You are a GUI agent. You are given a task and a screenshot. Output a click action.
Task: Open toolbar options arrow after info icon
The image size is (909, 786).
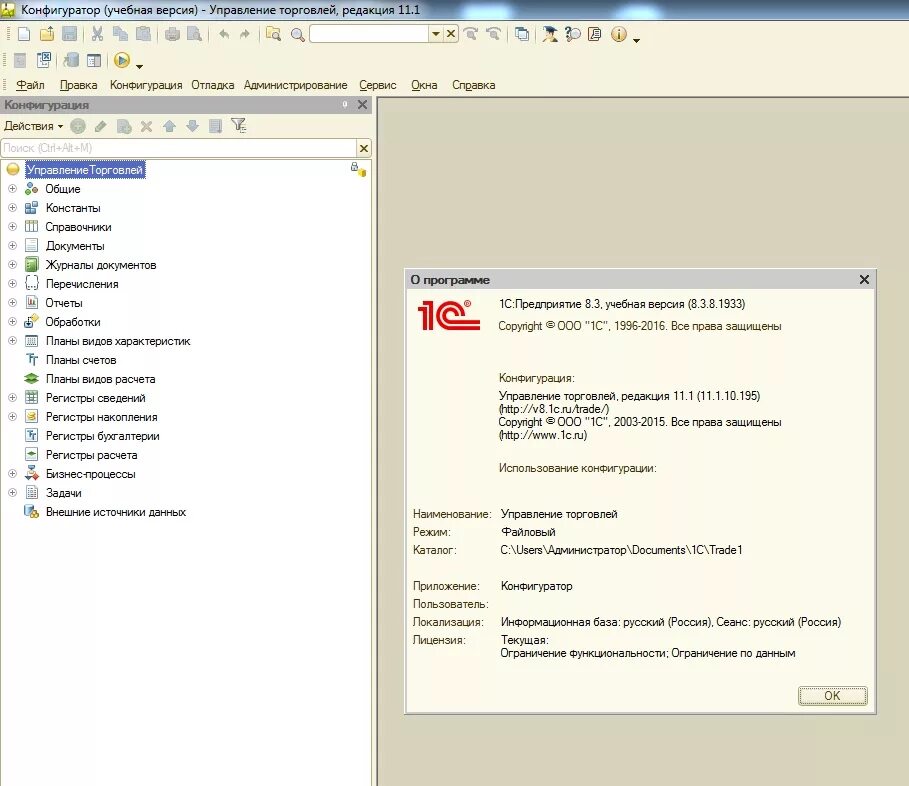637,40
